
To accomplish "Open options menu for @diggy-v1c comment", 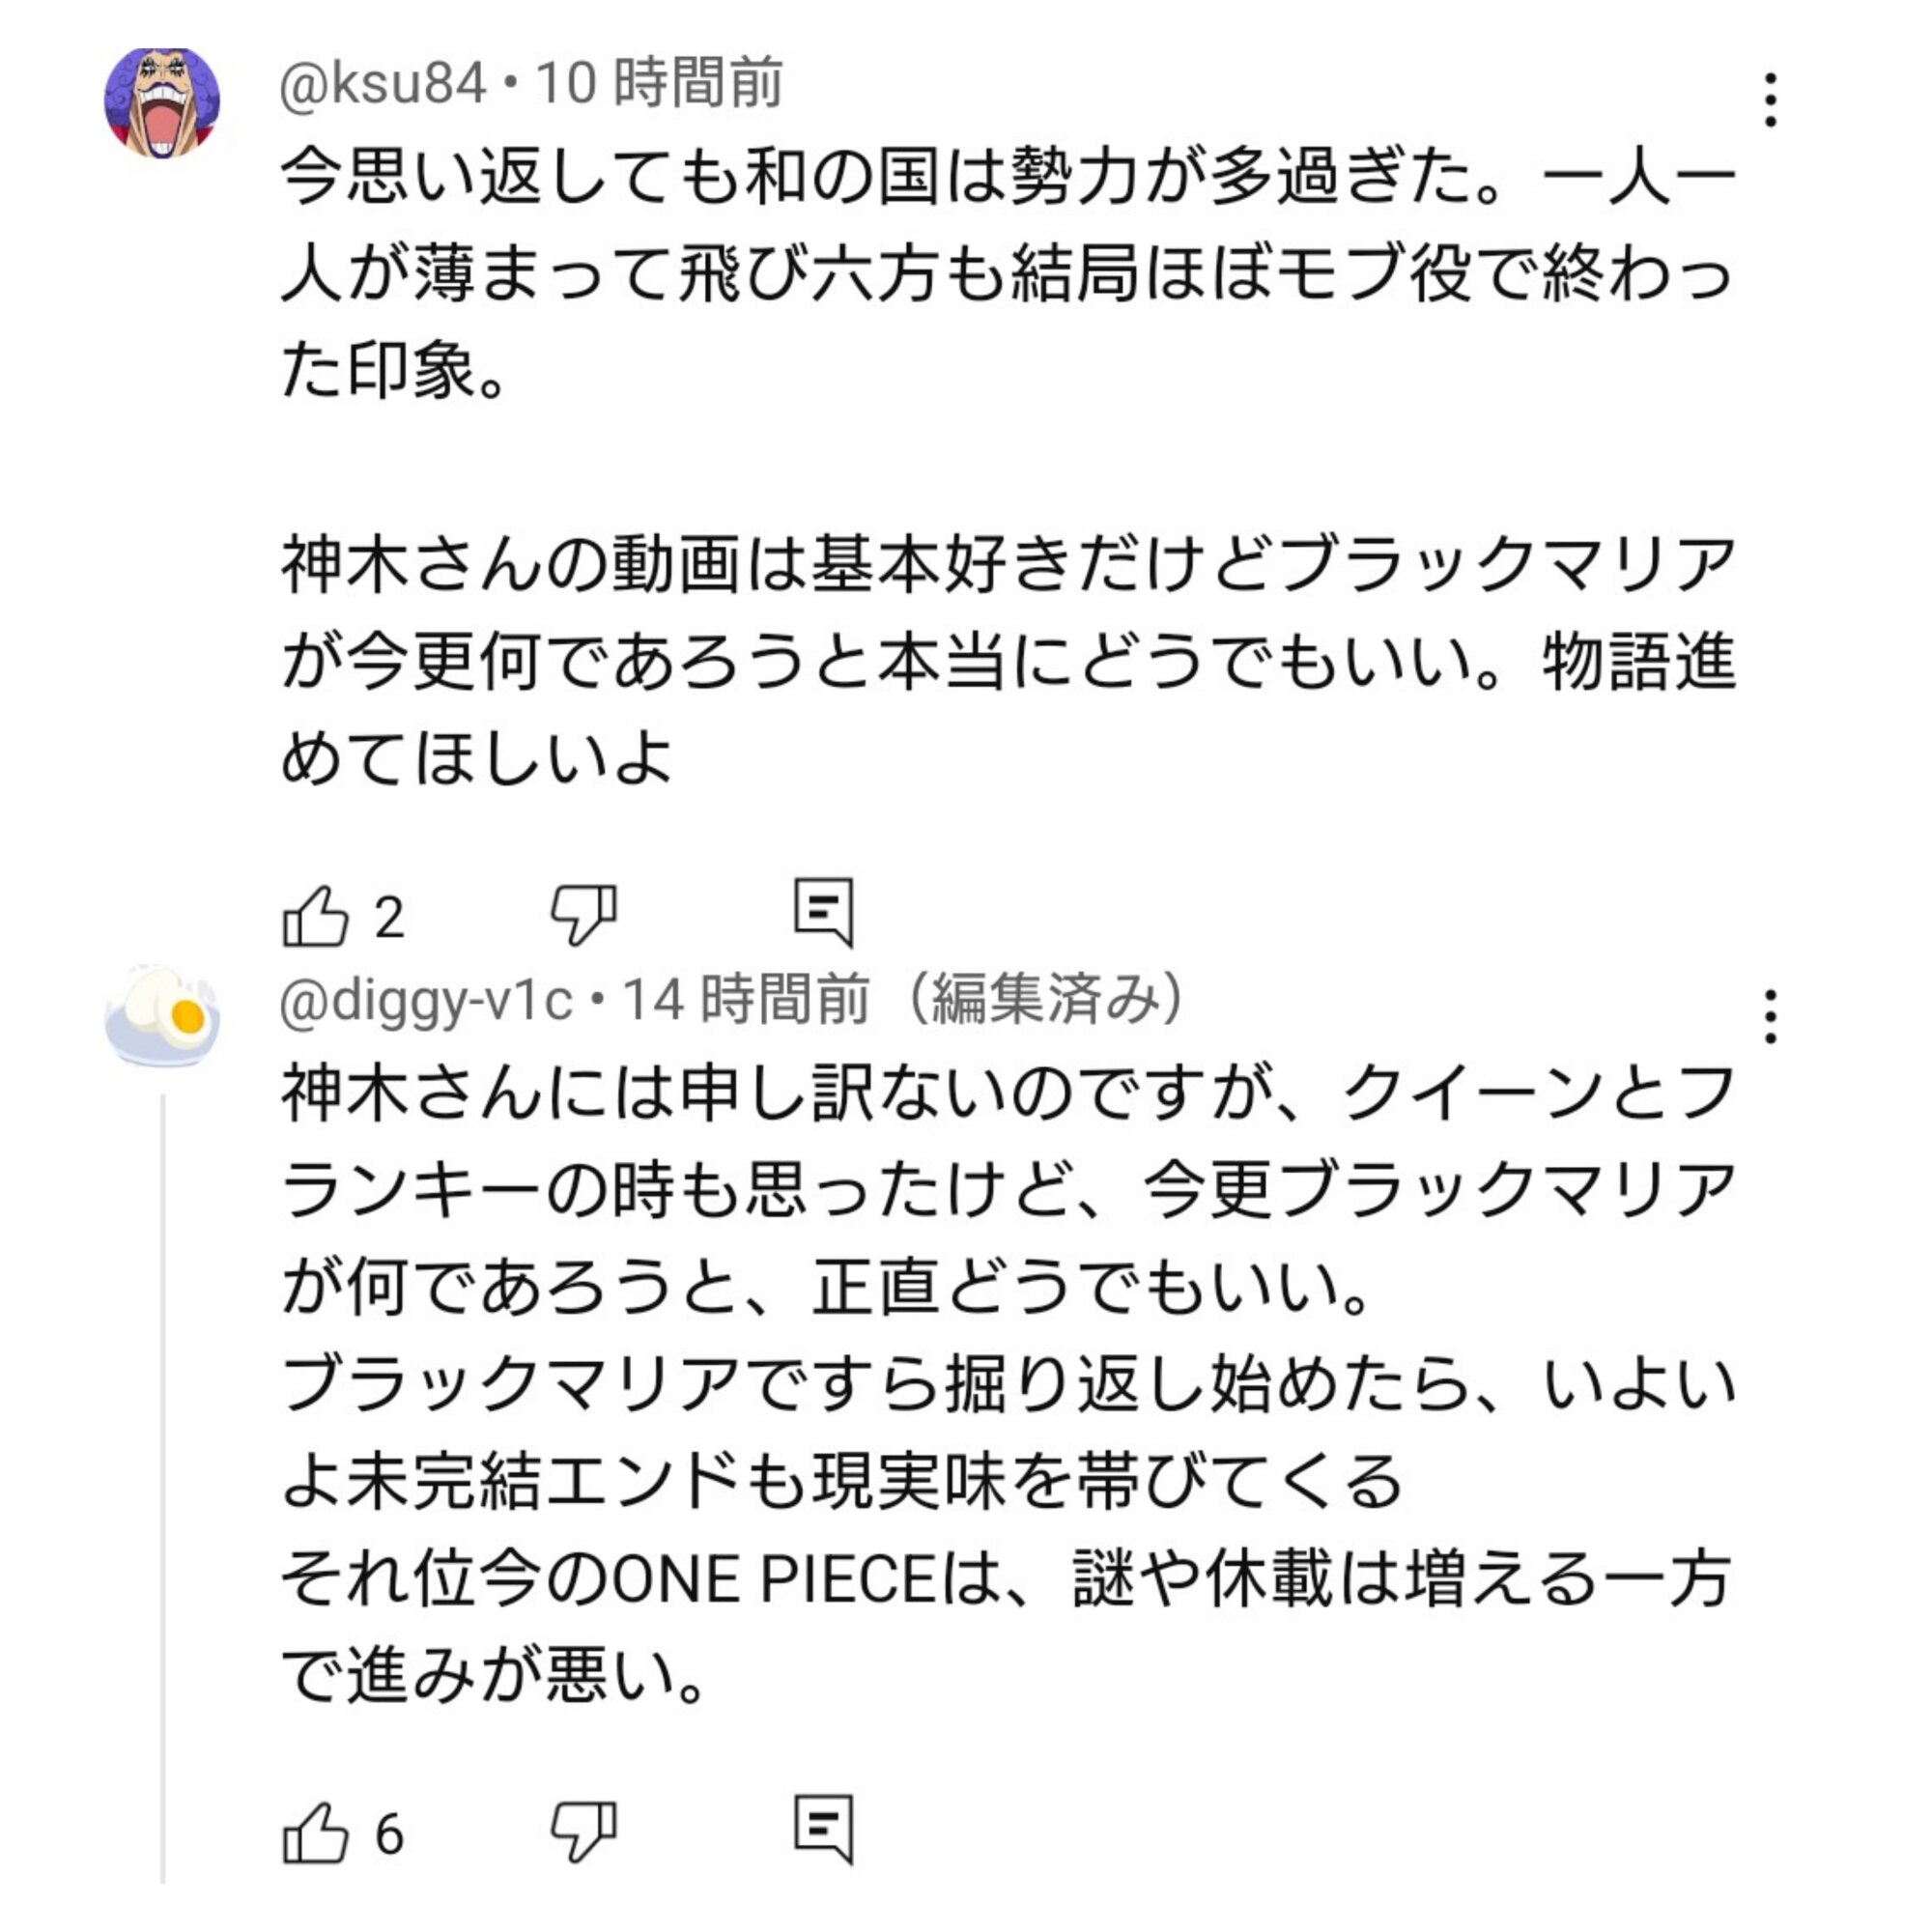I will pyautogui.click(x=1770, y=1017).
